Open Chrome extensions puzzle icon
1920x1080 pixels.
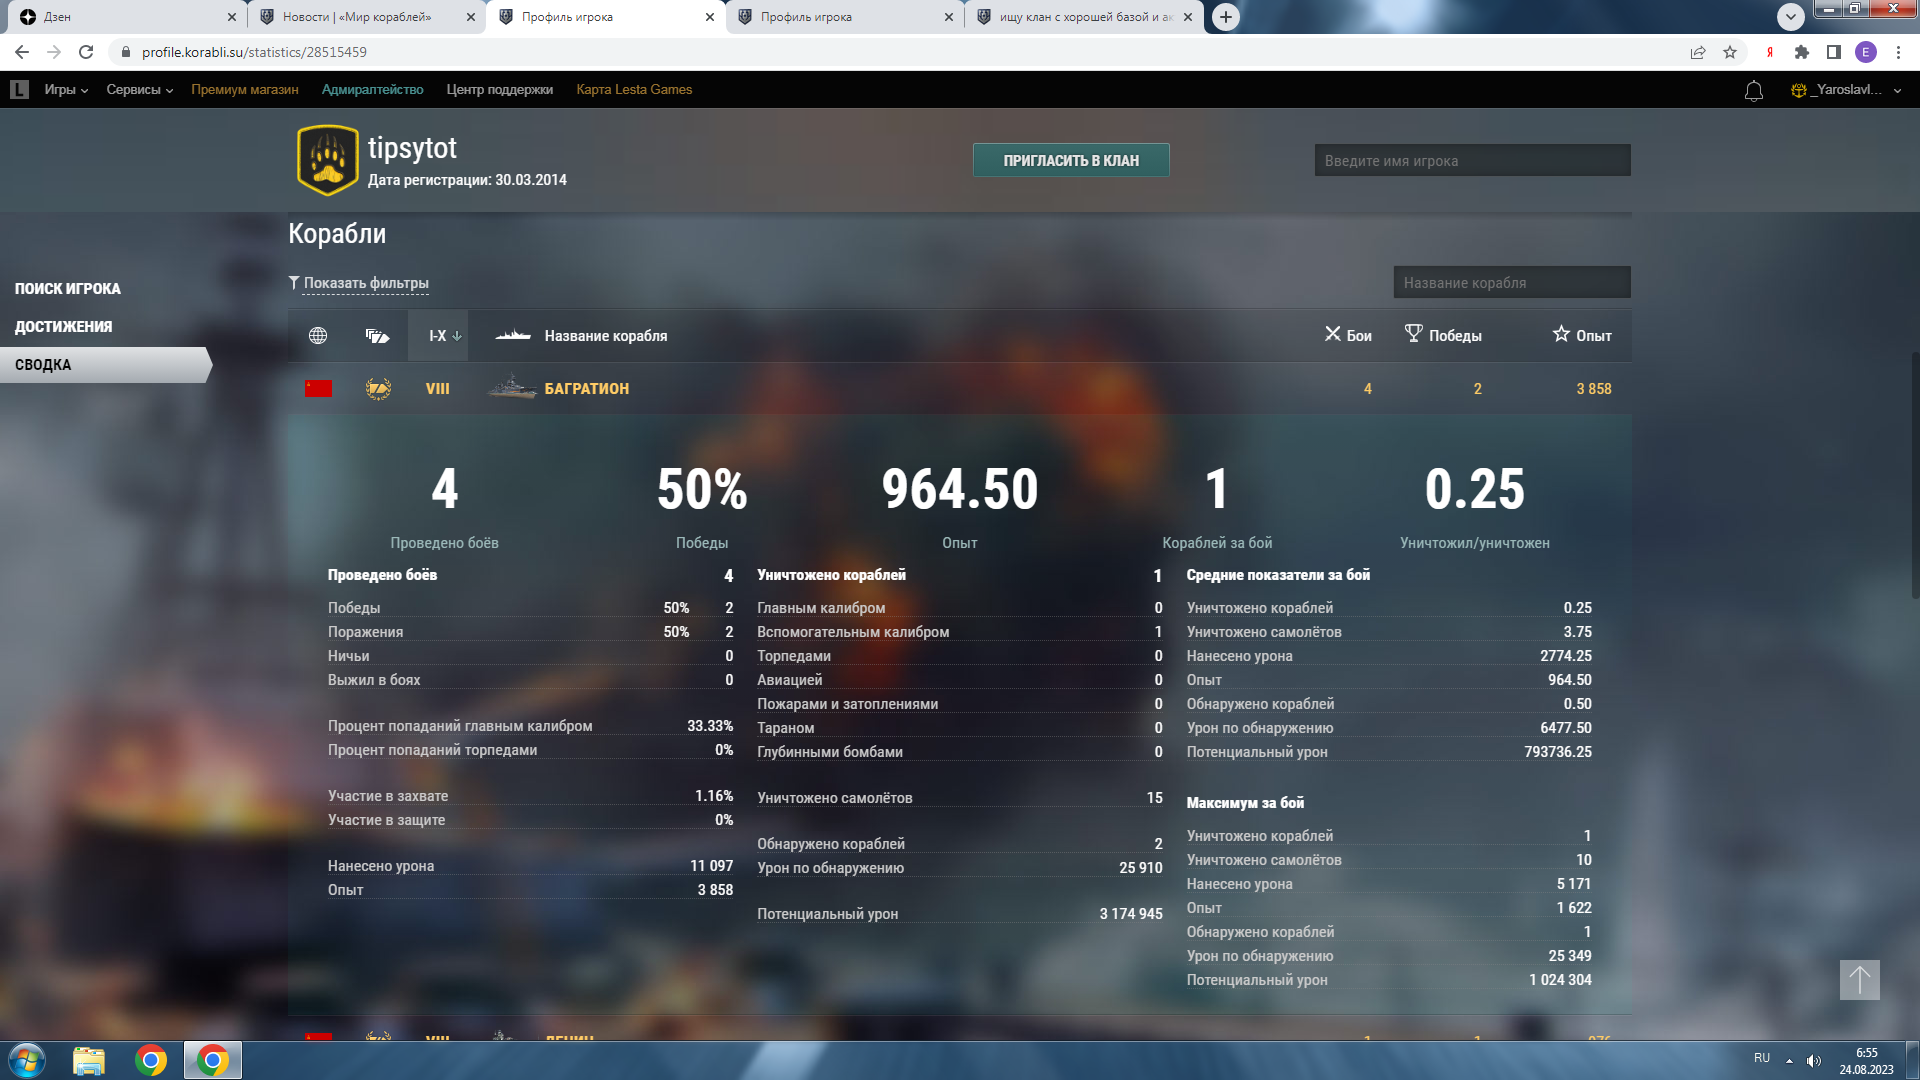point(1802,52)
